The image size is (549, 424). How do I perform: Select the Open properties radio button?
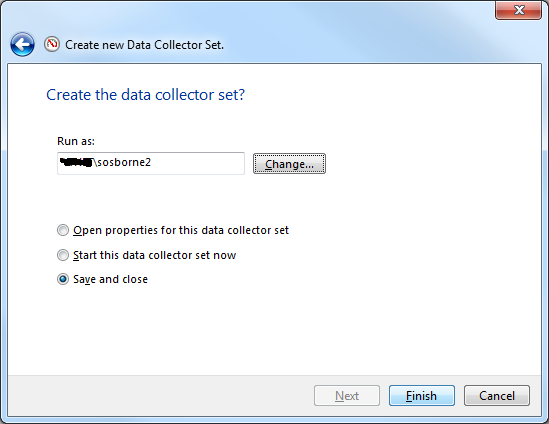pyautogui.click(x=63, y=230)
